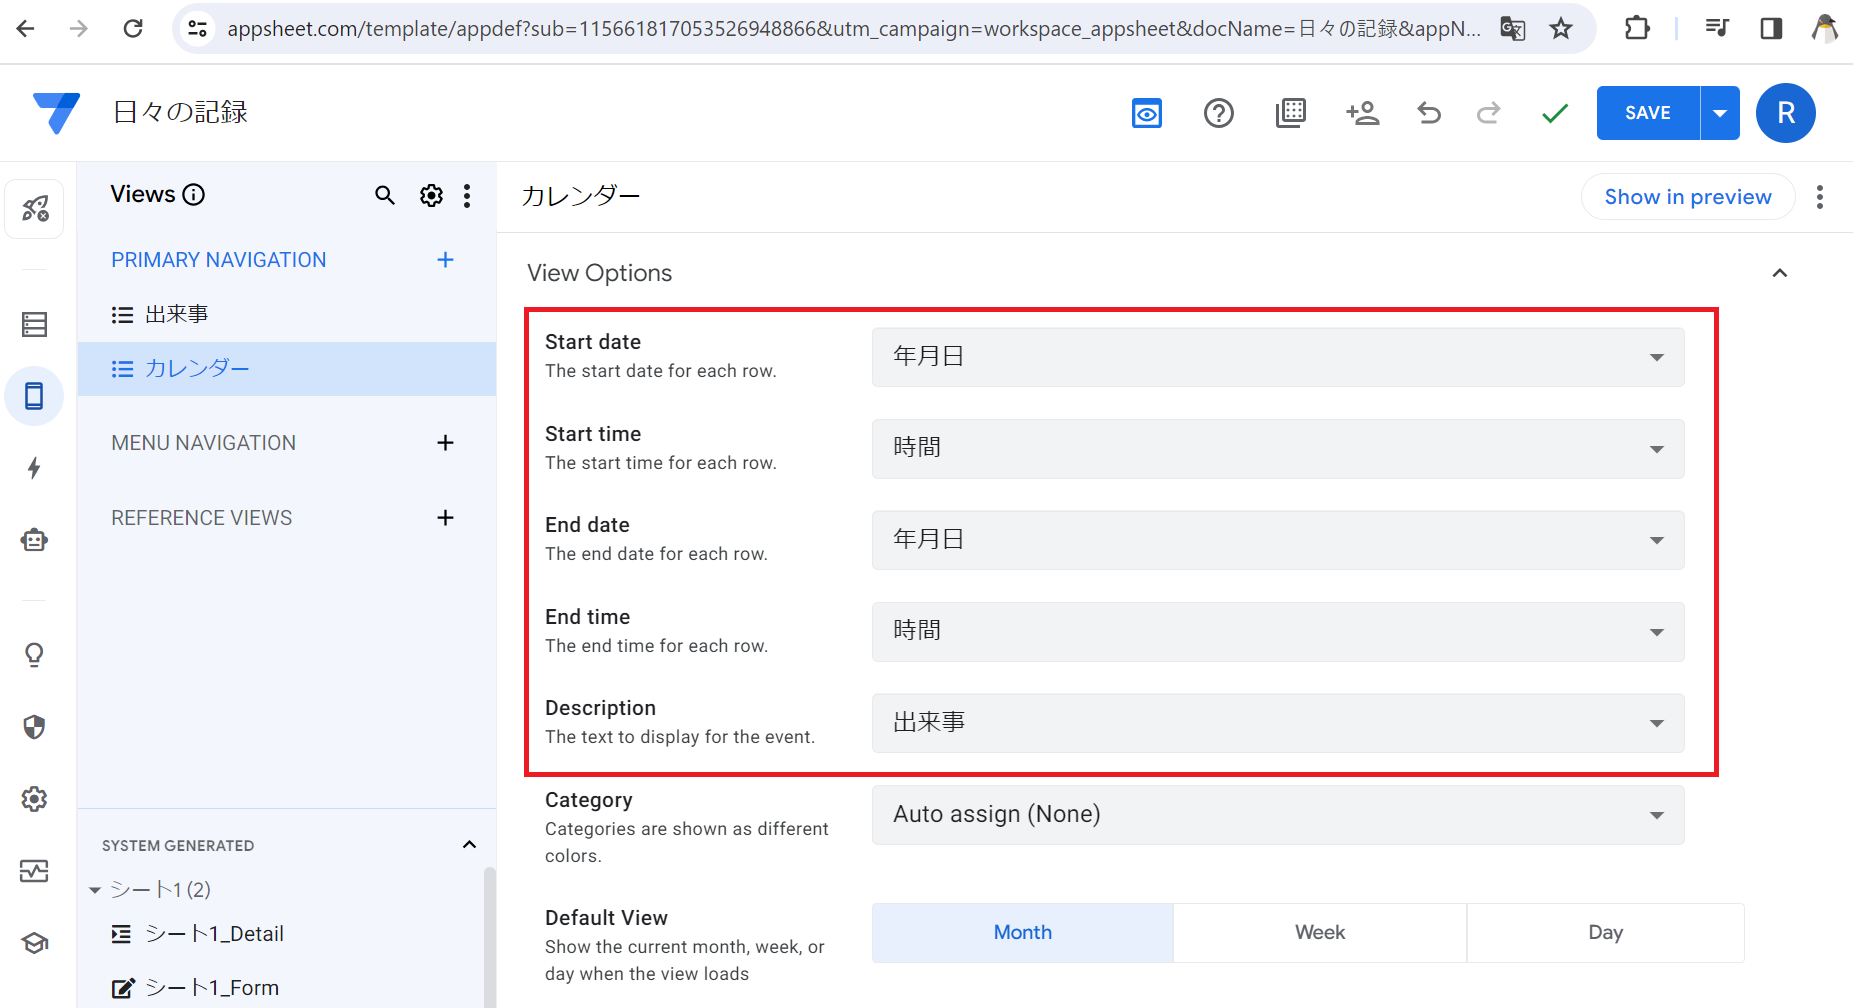Open the Manage monitor icon in sidebar
Viewport: 1853px width, 1008px height.
[x=35, y=871]
